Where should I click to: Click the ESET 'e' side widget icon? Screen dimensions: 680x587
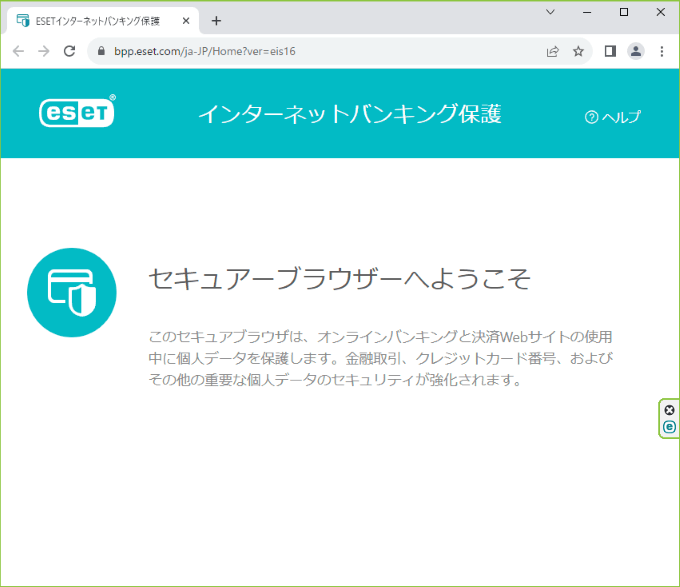click(x=670, y=427)
